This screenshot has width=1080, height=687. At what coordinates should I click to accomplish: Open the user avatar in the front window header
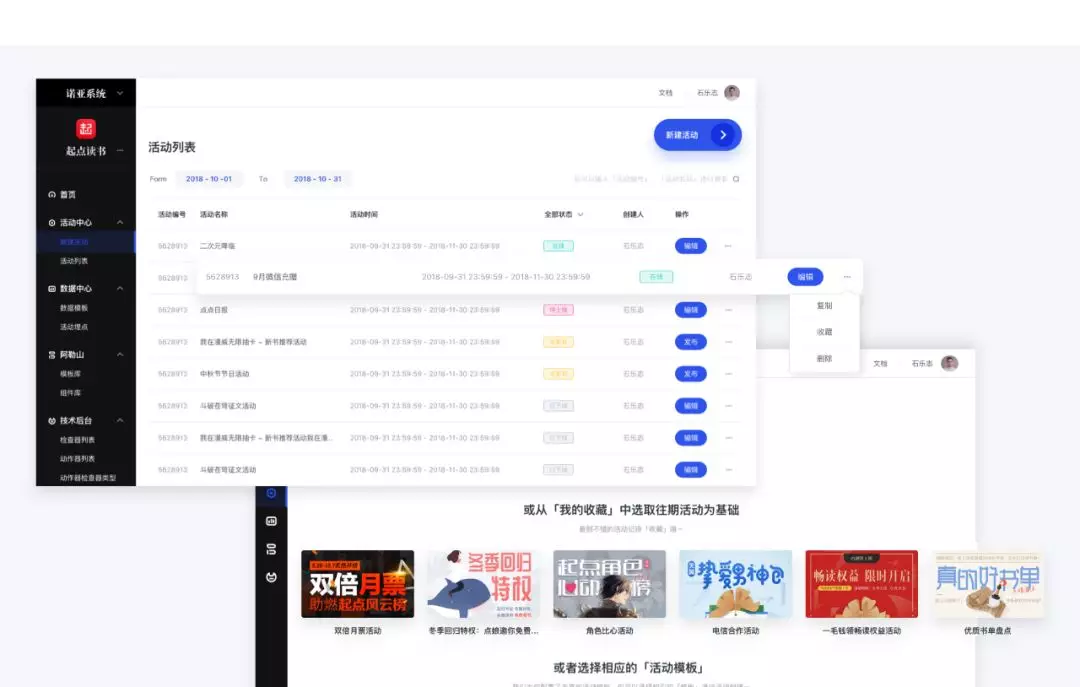[x=731, y=92]
